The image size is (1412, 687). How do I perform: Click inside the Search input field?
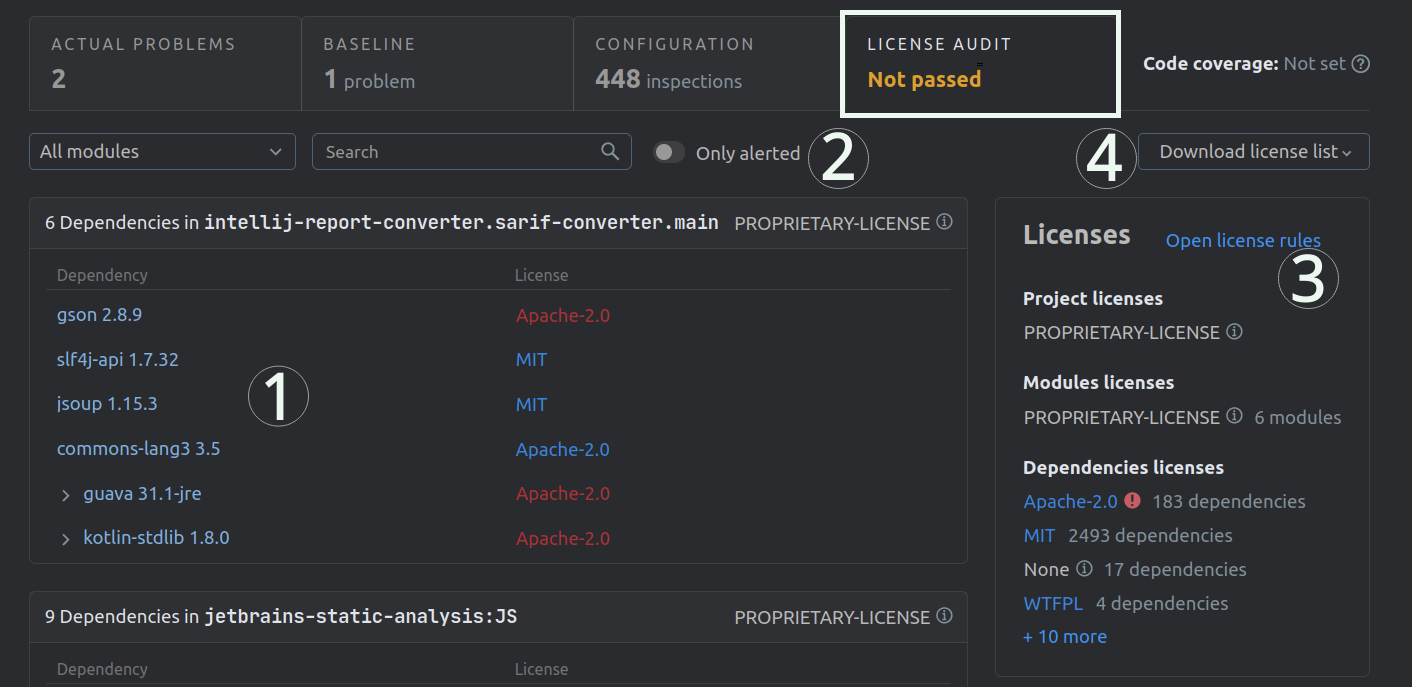[x=450, y=151]
